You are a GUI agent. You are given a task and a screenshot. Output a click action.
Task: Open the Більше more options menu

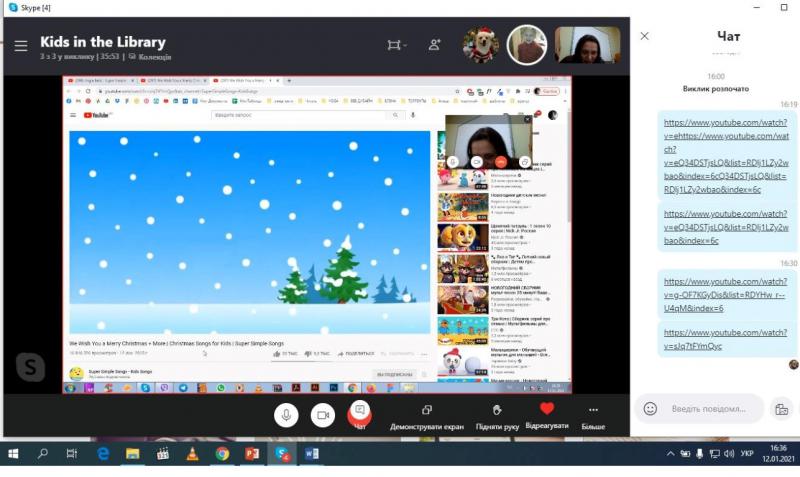(x=593, y=418)
